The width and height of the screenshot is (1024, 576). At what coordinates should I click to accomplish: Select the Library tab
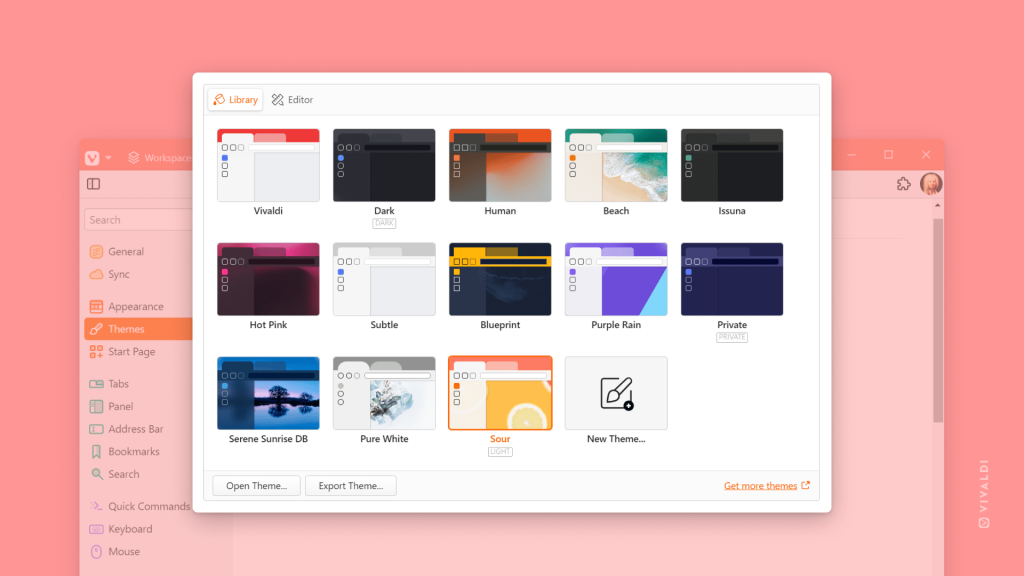click(x=235, y=99)
